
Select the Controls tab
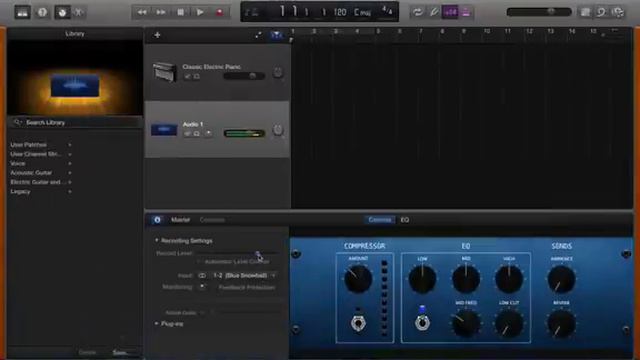[x=380, y=220]
